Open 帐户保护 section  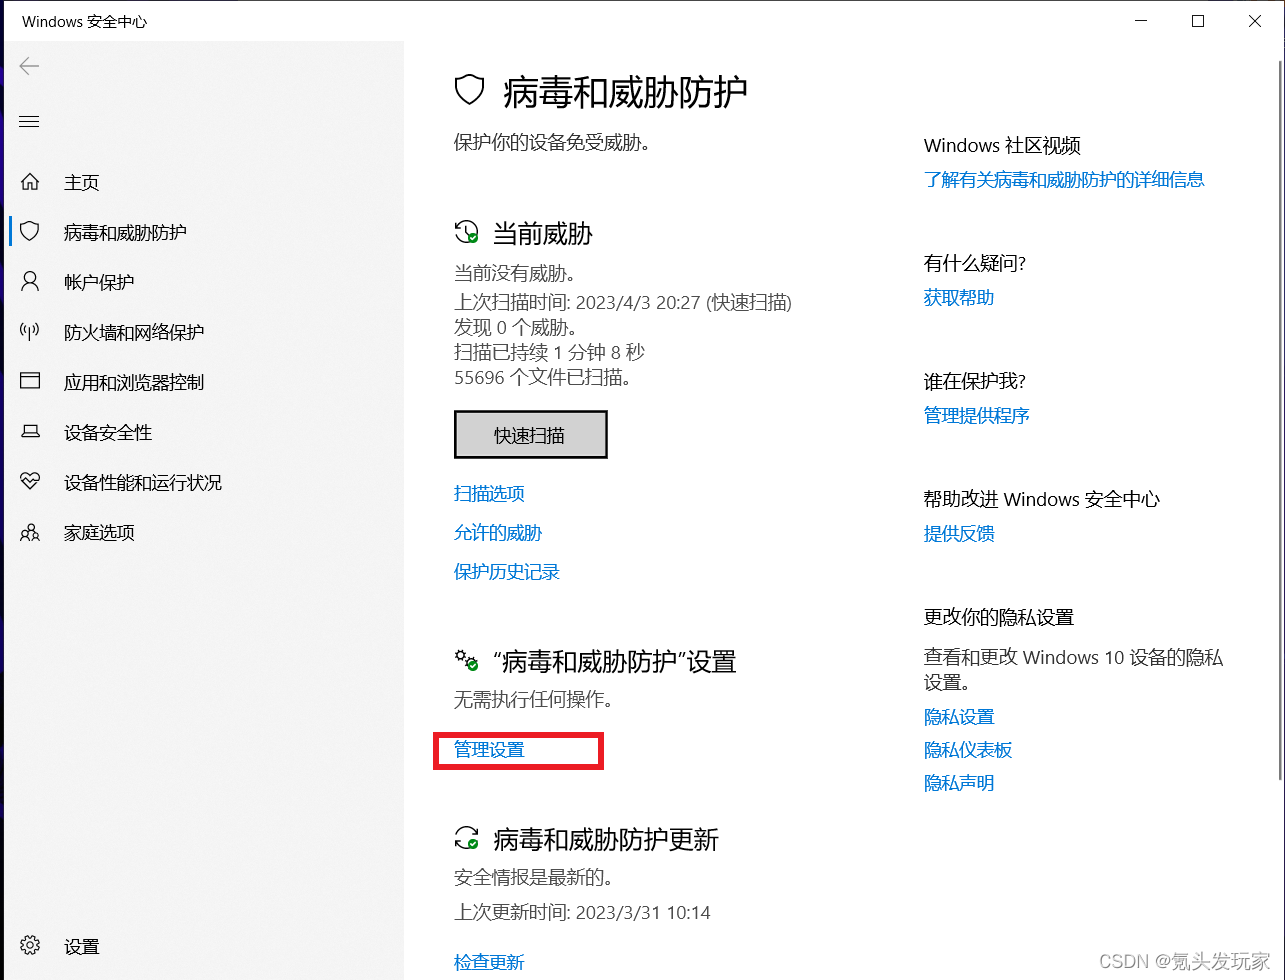coord(99,283)
